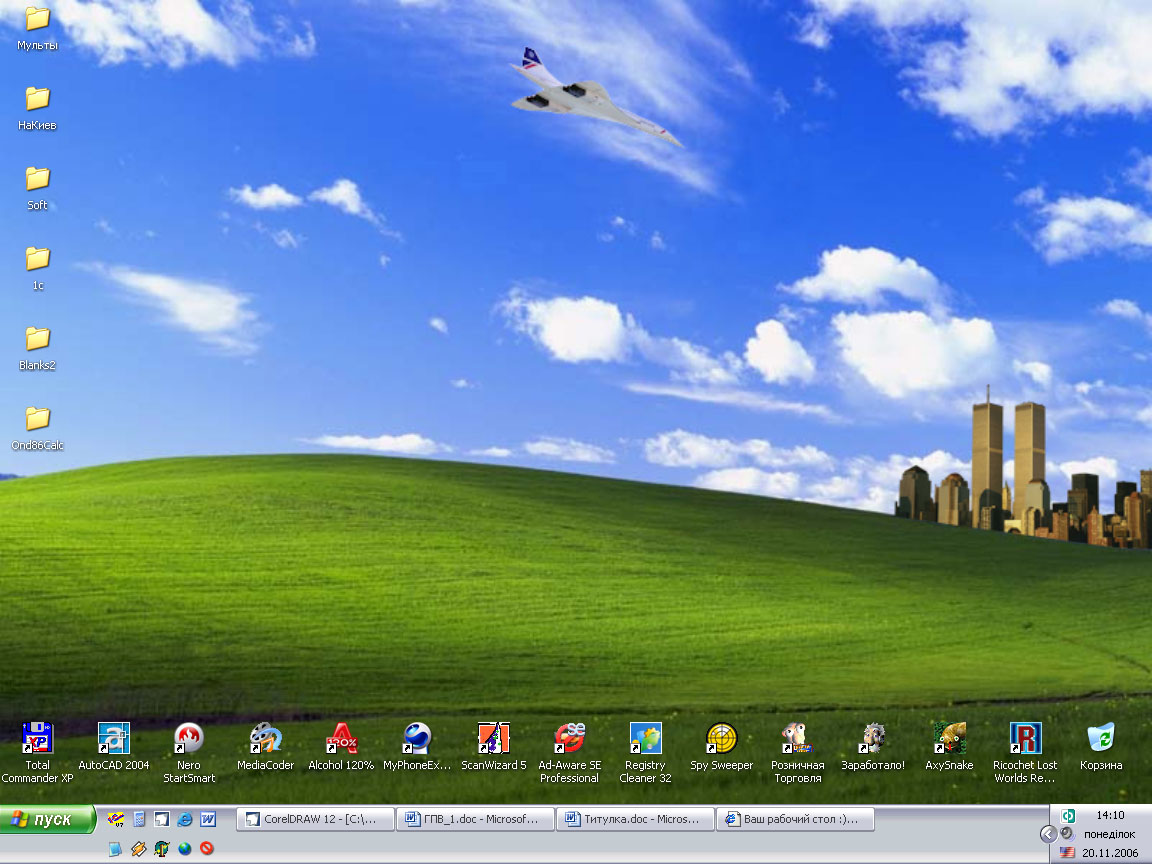
Task: Select Ad-Aware SE Professional icon
Action: [569, 752]
